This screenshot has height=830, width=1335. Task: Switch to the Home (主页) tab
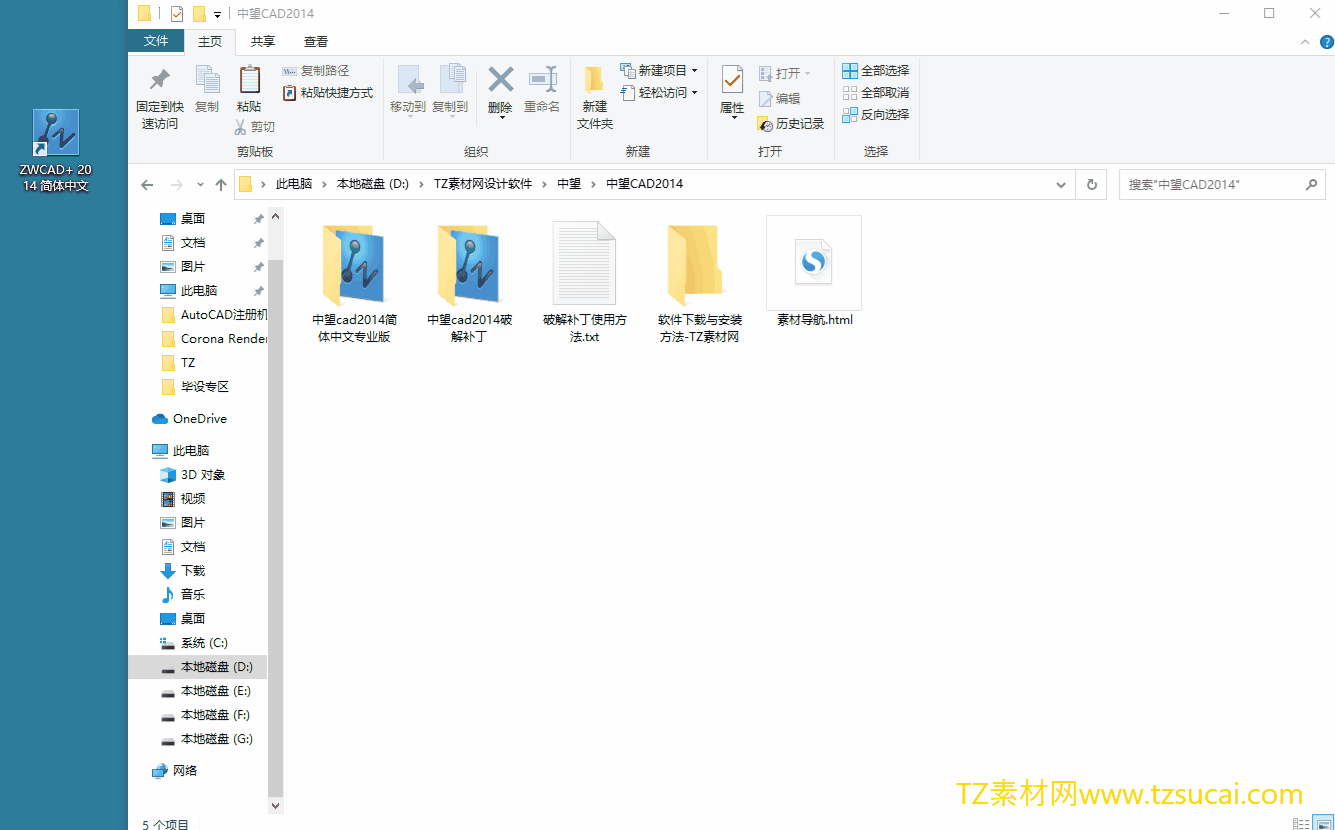(x=210, y=42)
